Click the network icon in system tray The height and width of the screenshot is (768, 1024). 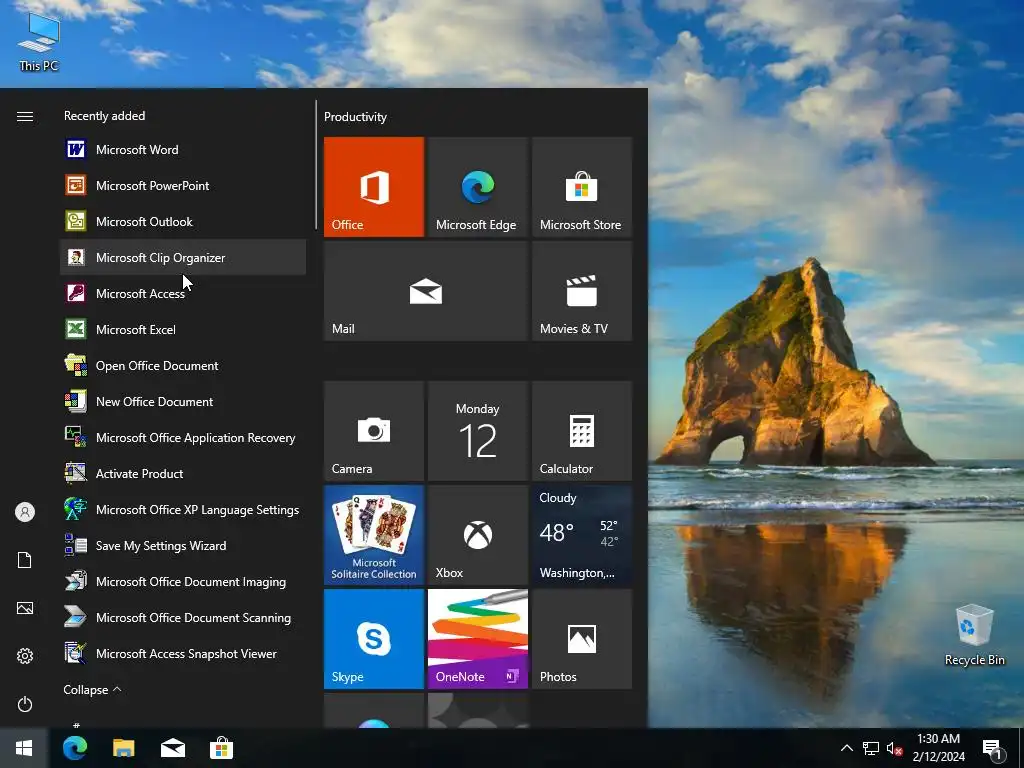871,748
